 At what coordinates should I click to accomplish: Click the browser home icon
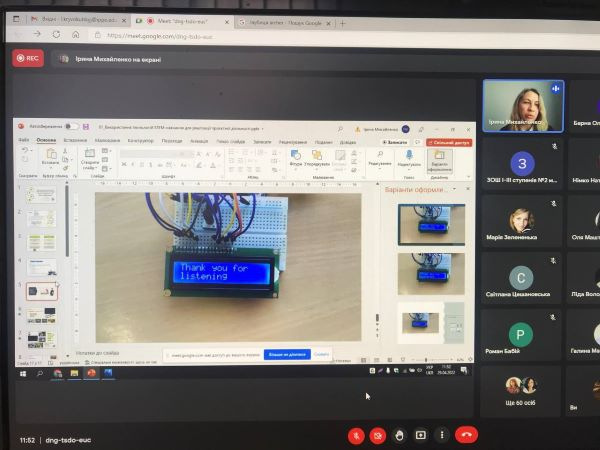click(75, 34)
